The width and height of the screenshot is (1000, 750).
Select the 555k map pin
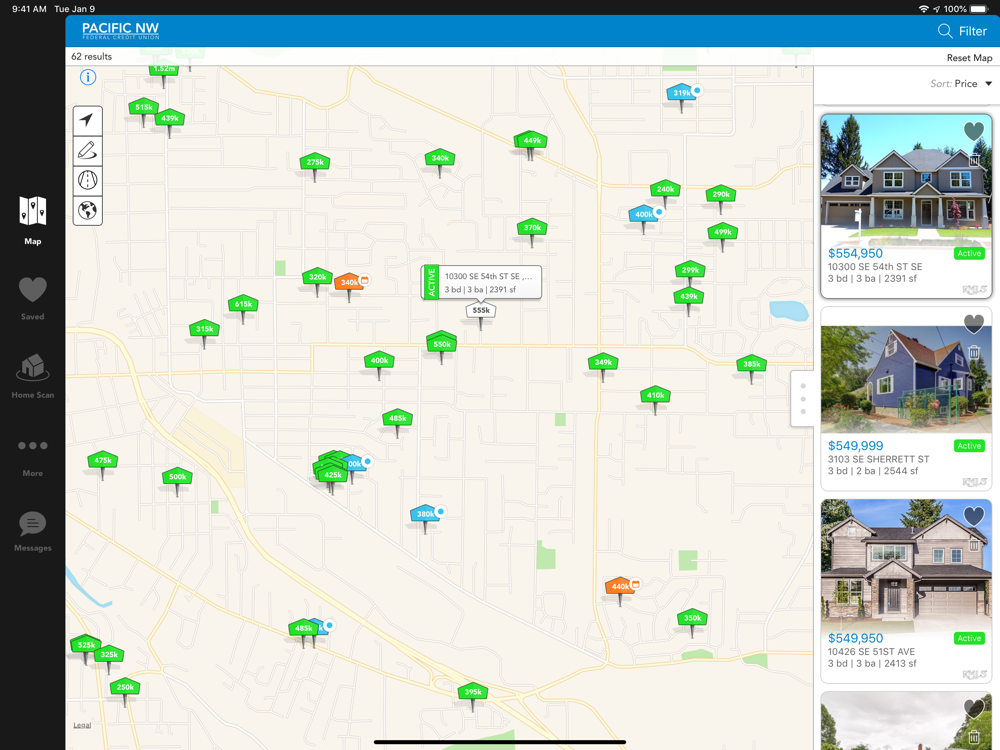click(481, 311)
